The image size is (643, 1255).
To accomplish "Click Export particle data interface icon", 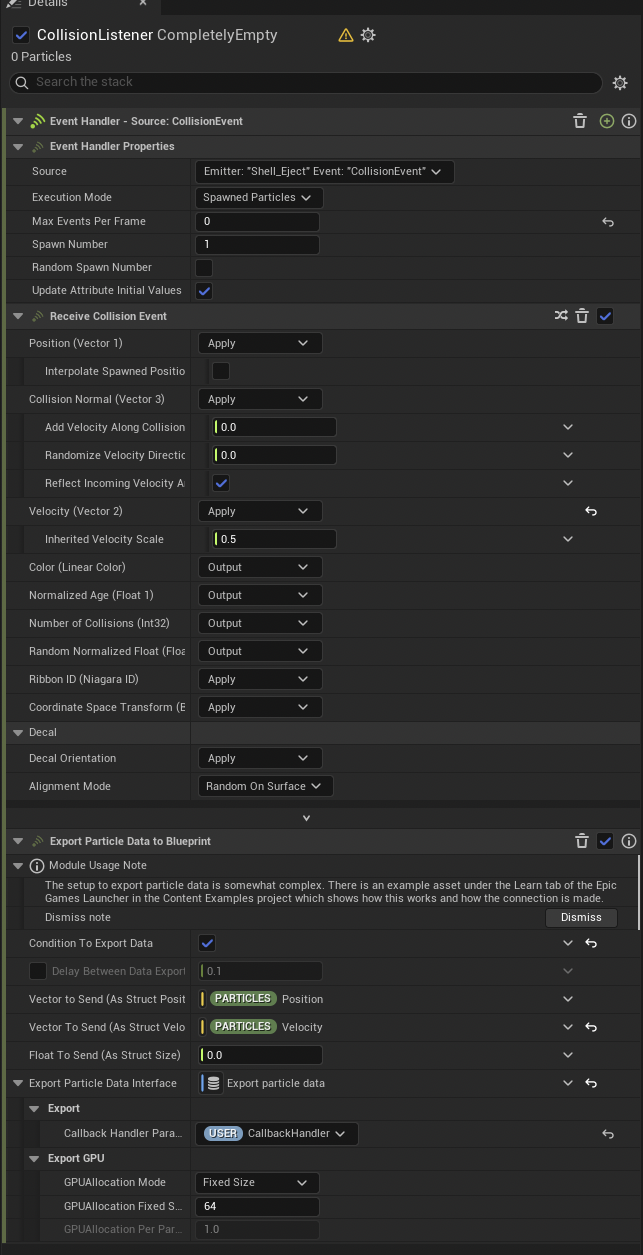I will pyautogui.click(x=215, y=1083).
